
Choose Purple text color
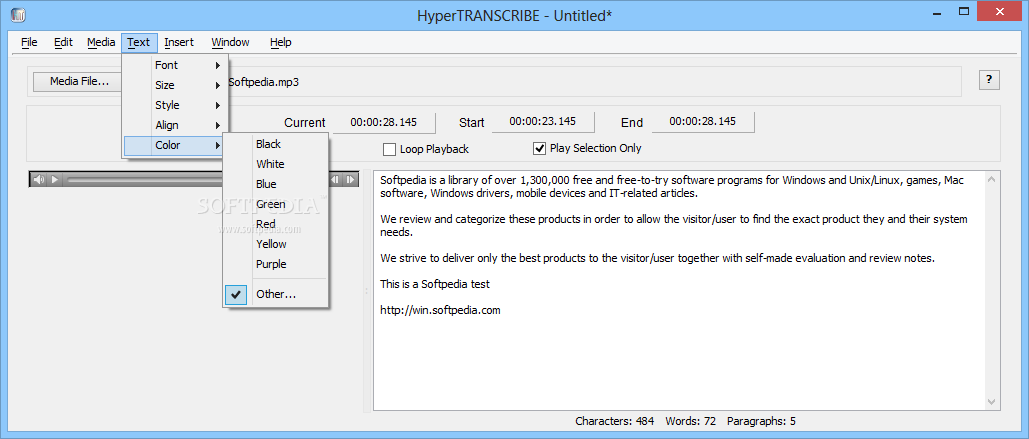276,264
